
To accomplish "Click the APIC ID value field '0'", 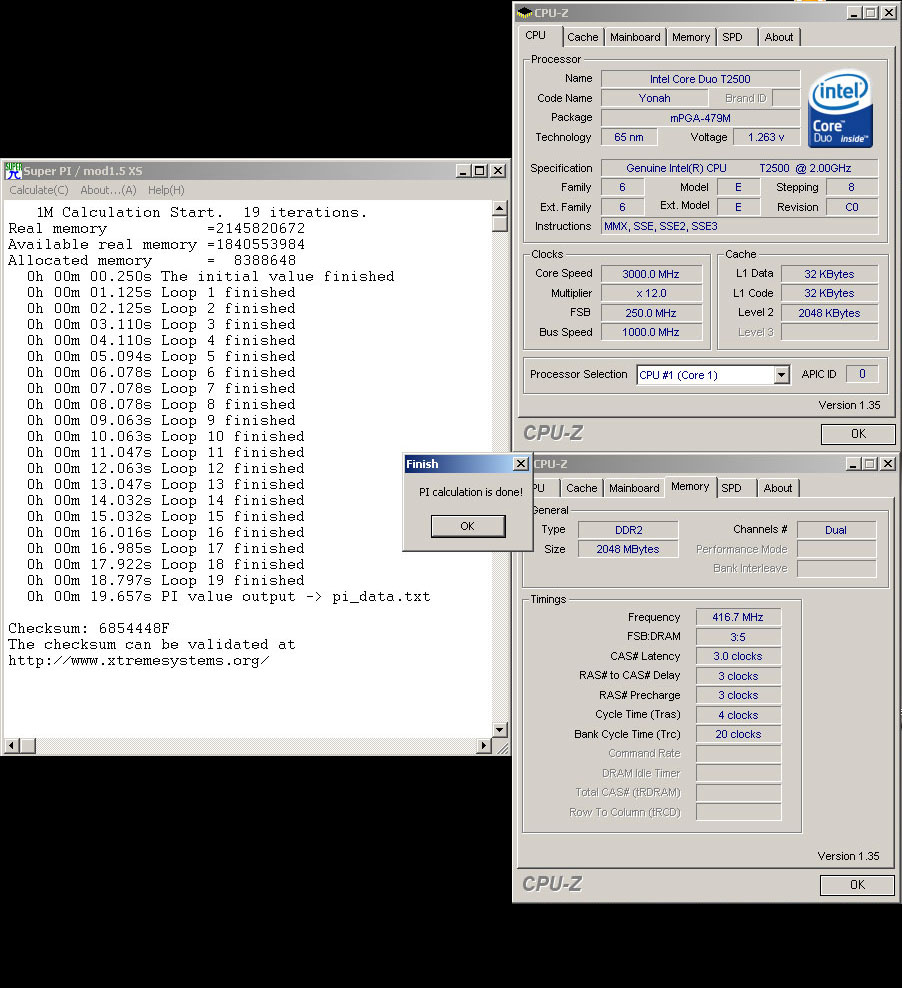I will [862, 374].
